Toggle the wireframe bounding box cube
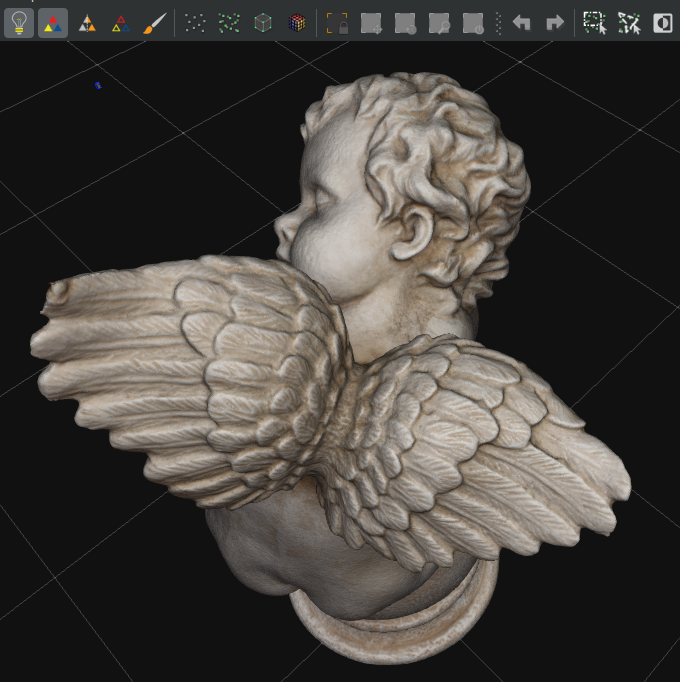 (263, 23)
